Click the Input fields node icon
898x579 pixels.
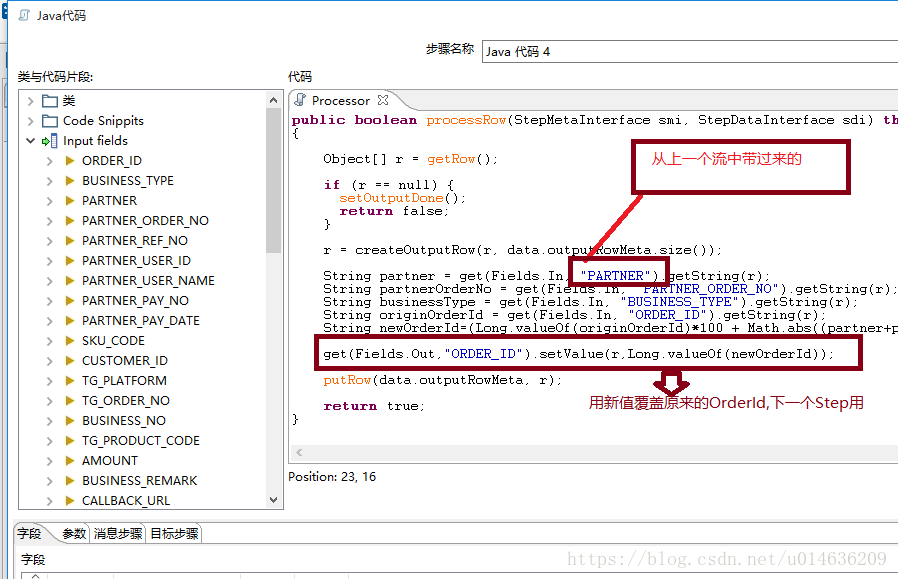tap(50, 141)
